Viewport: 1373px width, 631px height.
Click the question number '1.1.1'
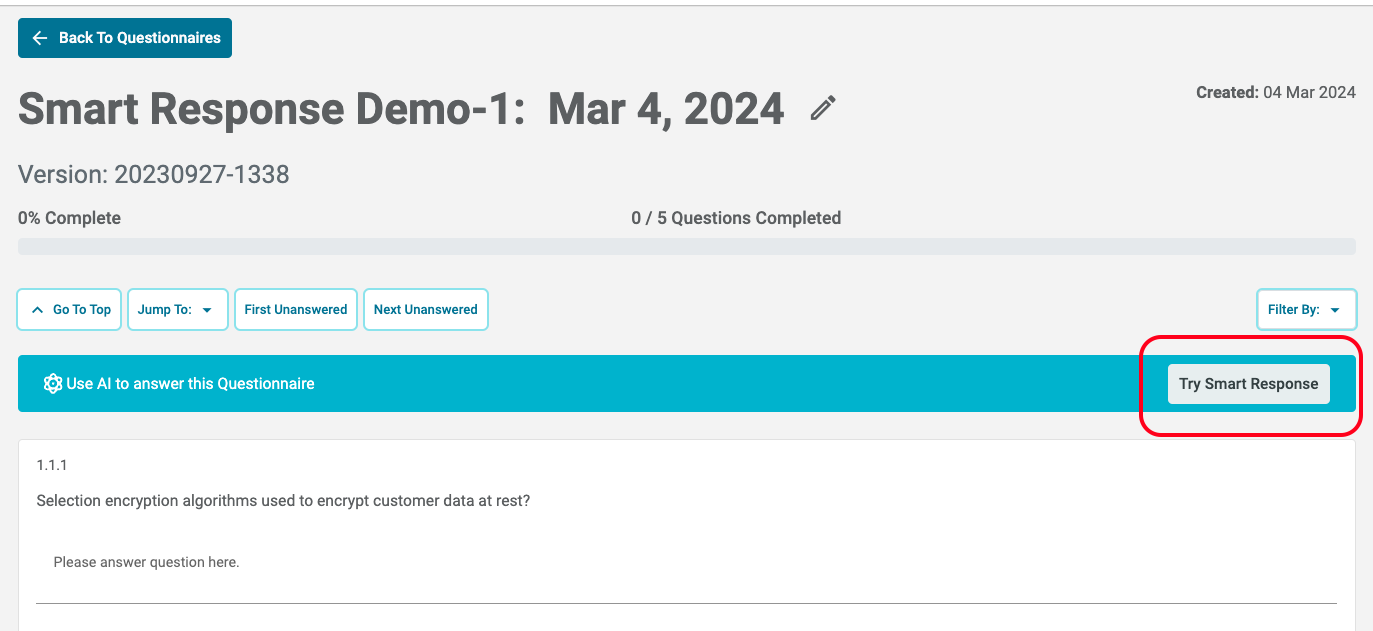(x=52, y=465)
